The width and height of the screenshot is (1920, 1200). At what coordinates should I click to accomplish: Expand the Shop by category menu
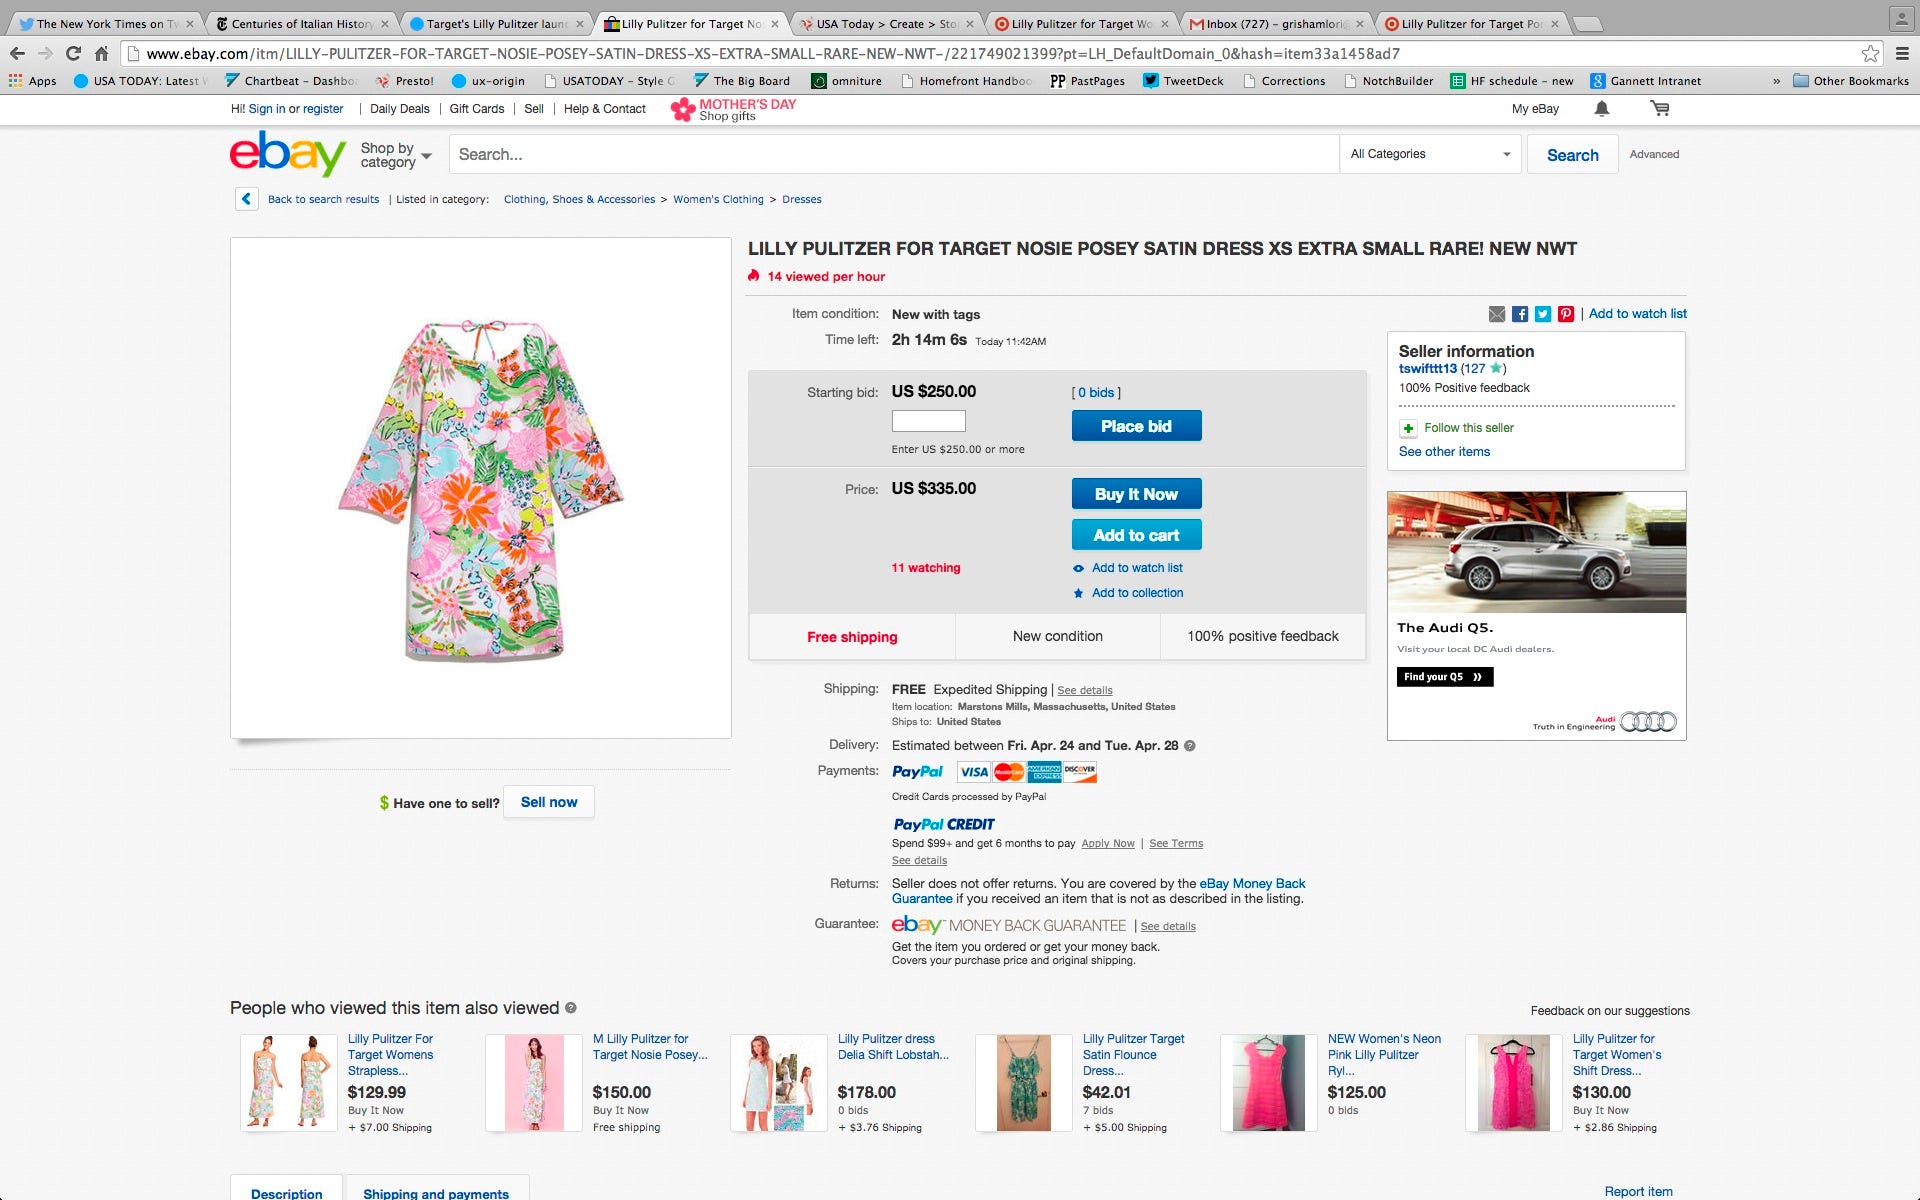(x=393, y=153)
